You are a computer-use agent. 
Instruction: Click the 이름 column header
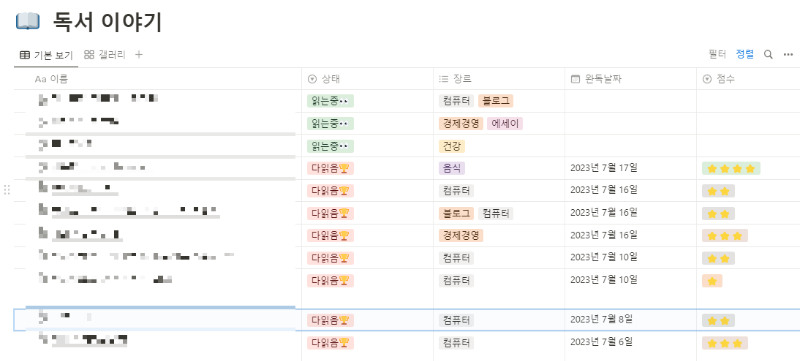pos(52,79)
